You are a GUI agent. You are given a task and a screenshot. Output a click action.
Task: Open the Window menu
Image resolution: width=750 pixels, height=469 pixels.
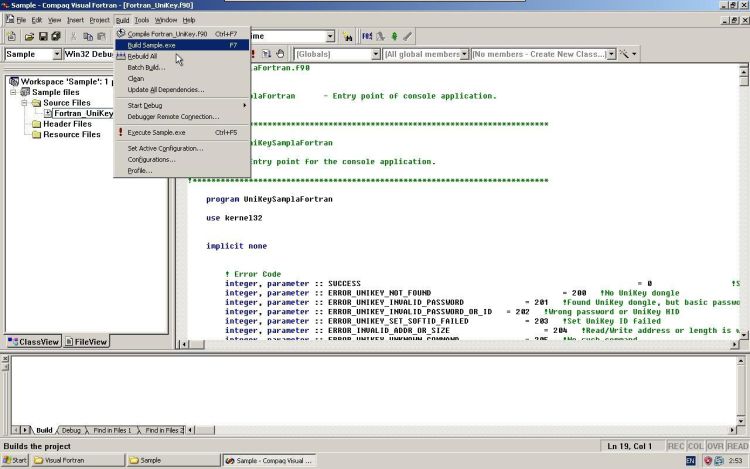(x=166, y=20)
